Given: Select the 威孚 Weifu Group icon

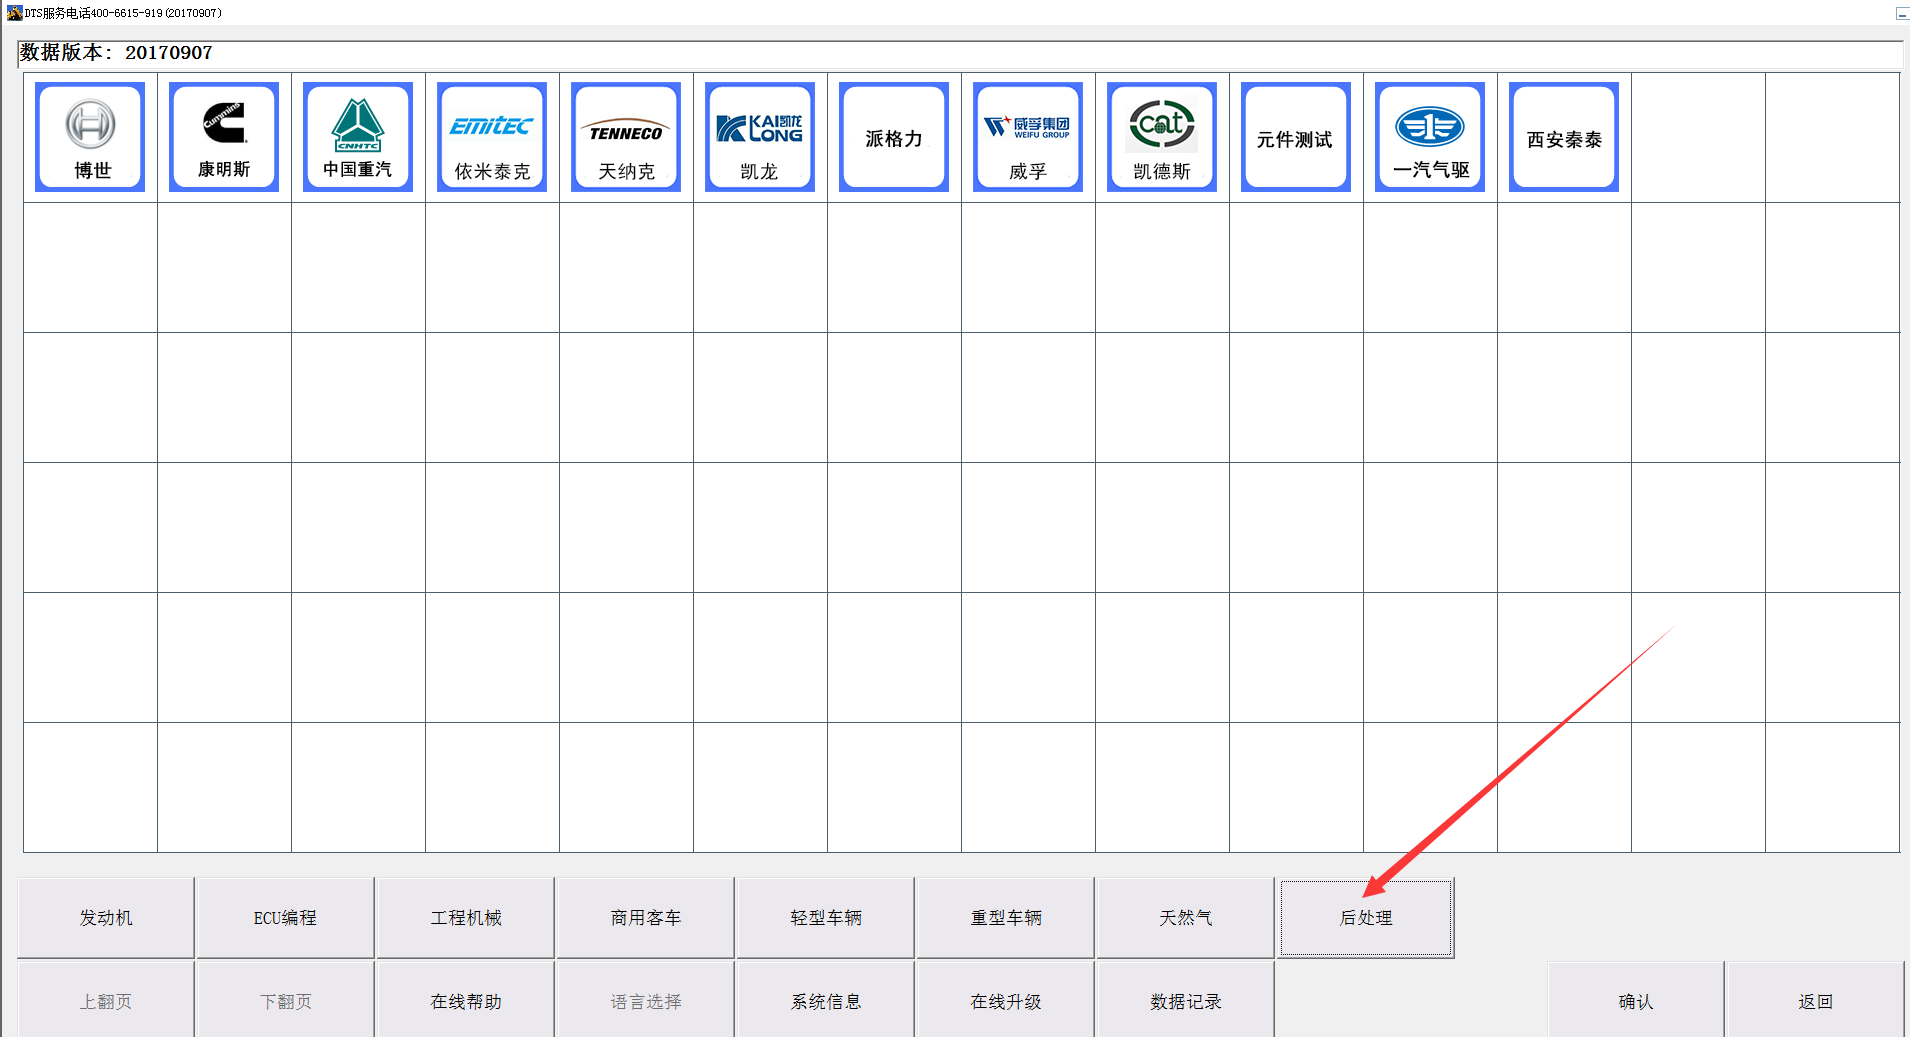Looking at the screenshot, I should point(1028,137).
